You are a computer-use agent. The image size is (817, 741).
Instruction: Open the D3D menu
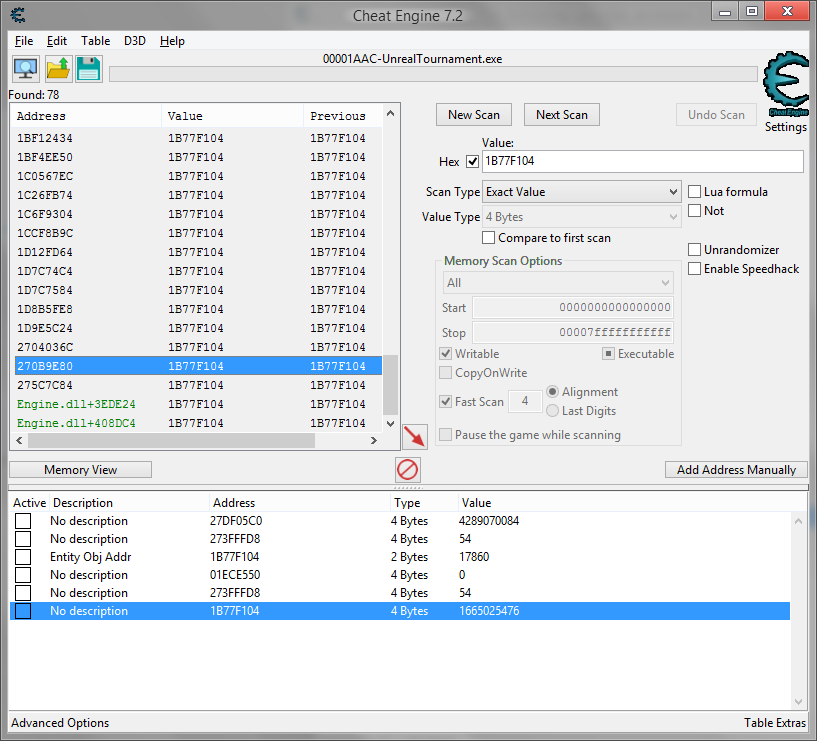coord(134,41)
